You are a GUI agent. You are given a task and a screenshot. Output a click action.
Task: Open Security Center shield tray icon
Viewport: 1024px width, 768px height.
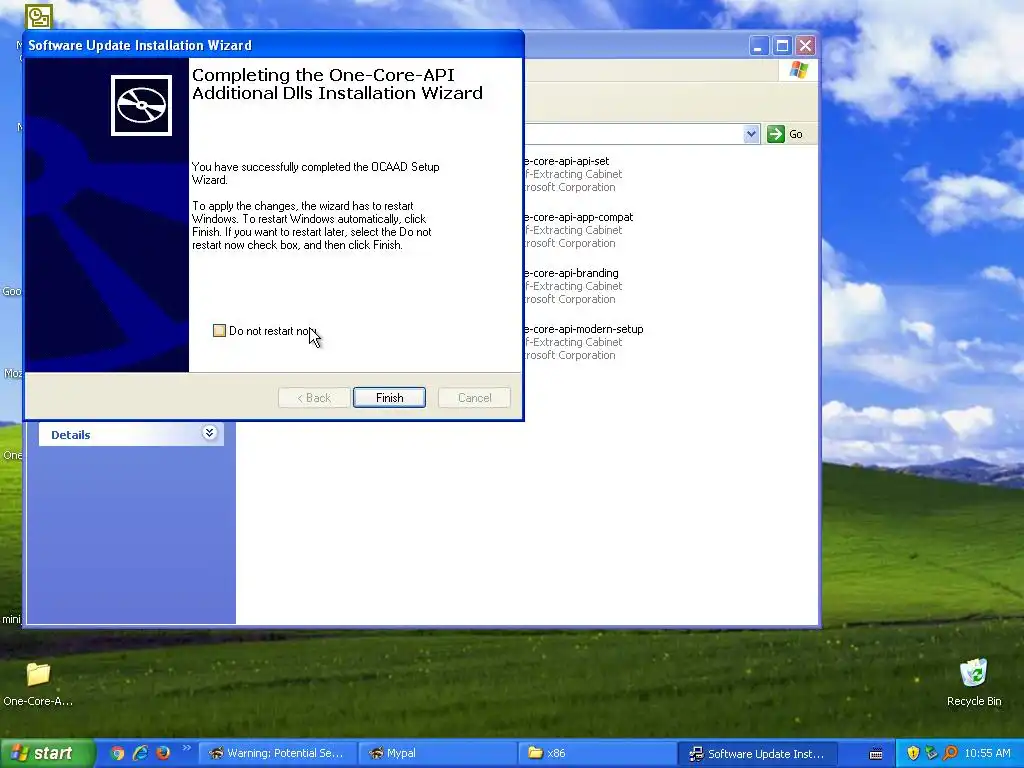tap(913, 753)
